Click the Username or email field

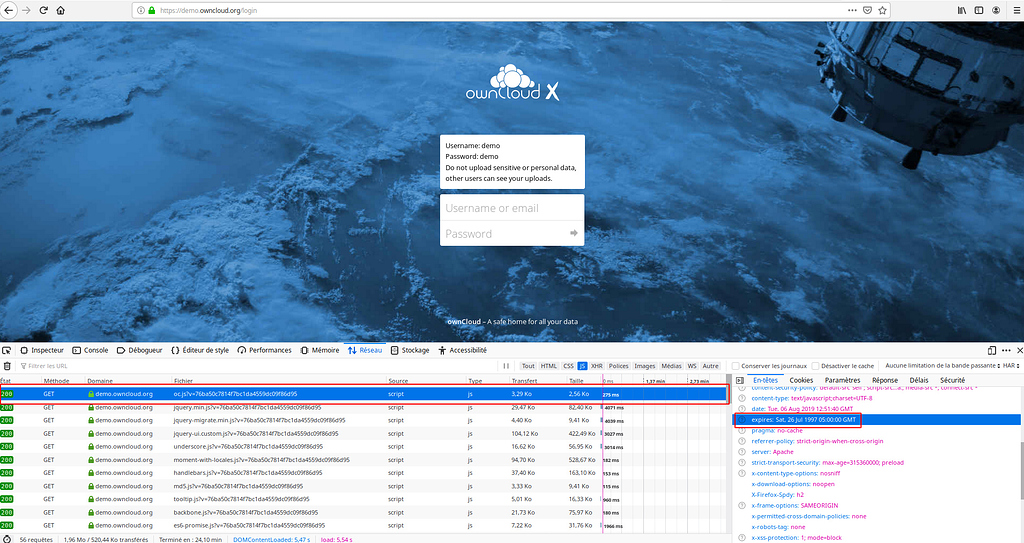[x=512, y=208]
